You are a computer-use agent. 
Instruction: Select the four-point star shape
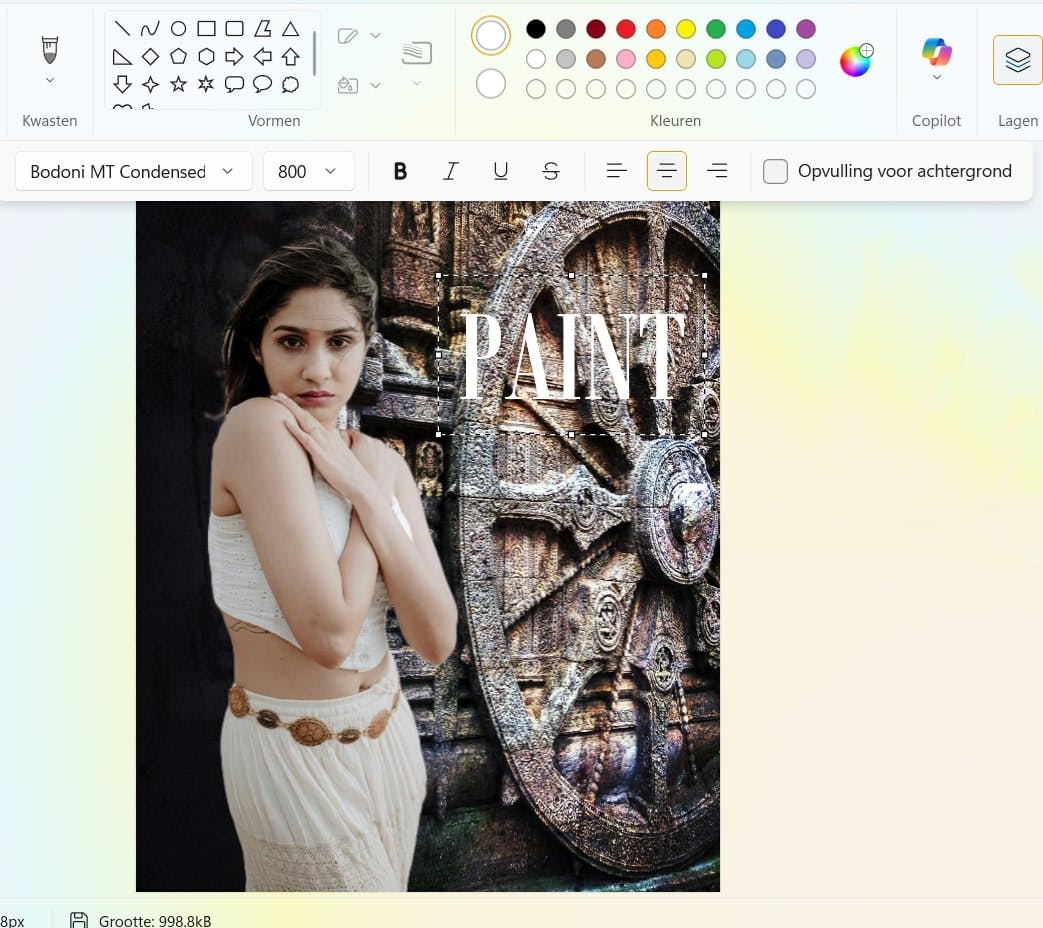tap(150, 84)
